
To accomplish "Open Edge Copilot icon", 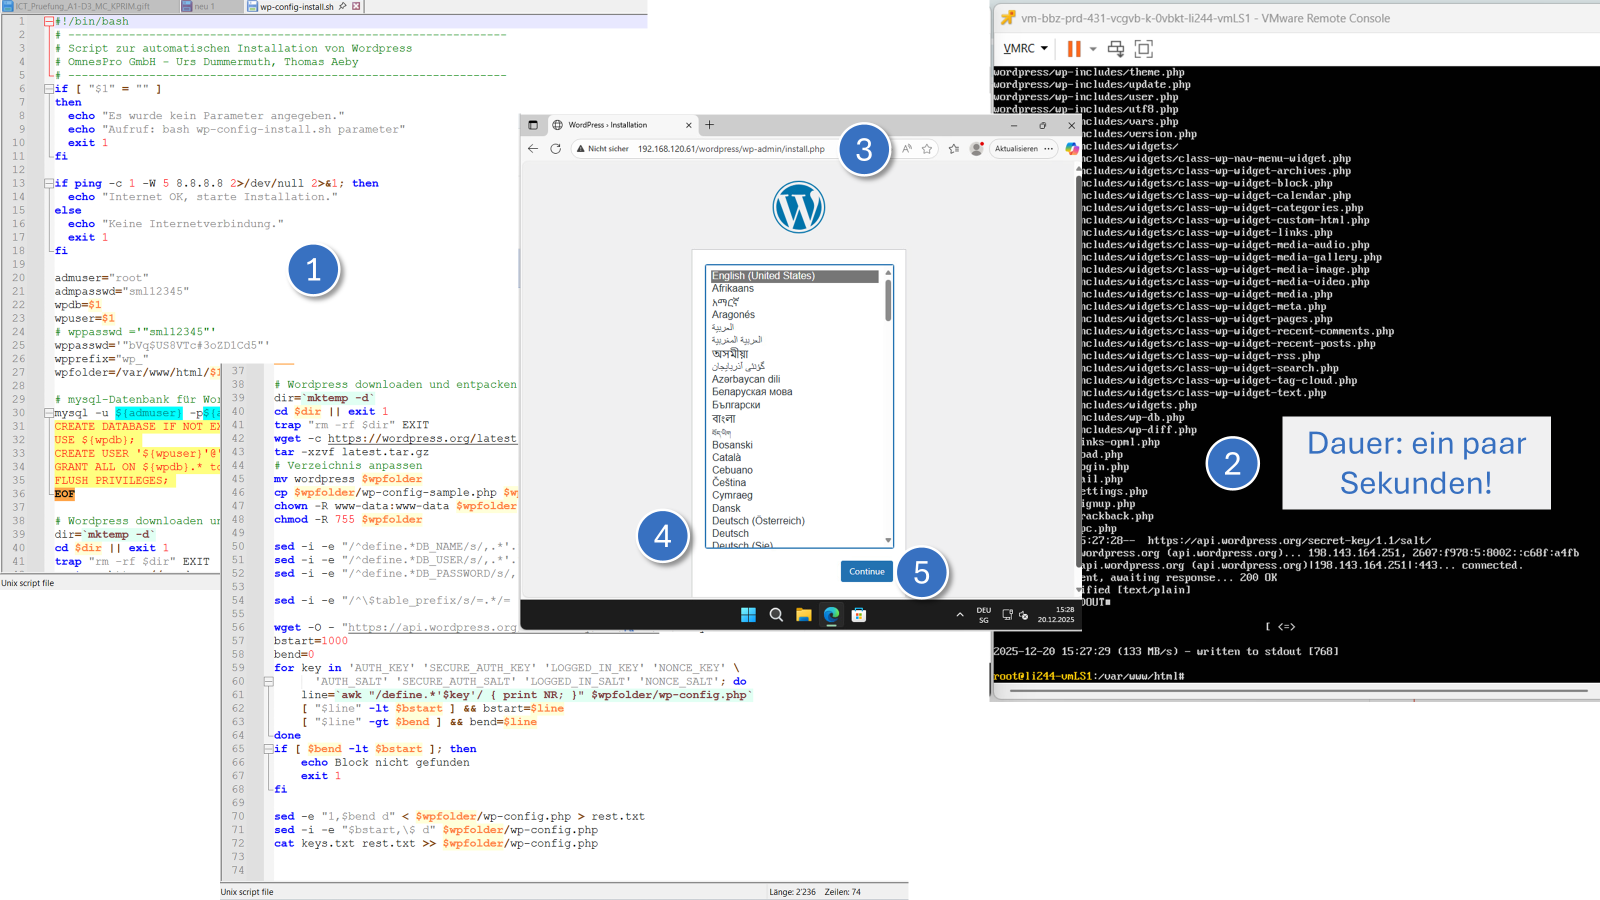I will pyautogui.click(x=1071, y=149).
